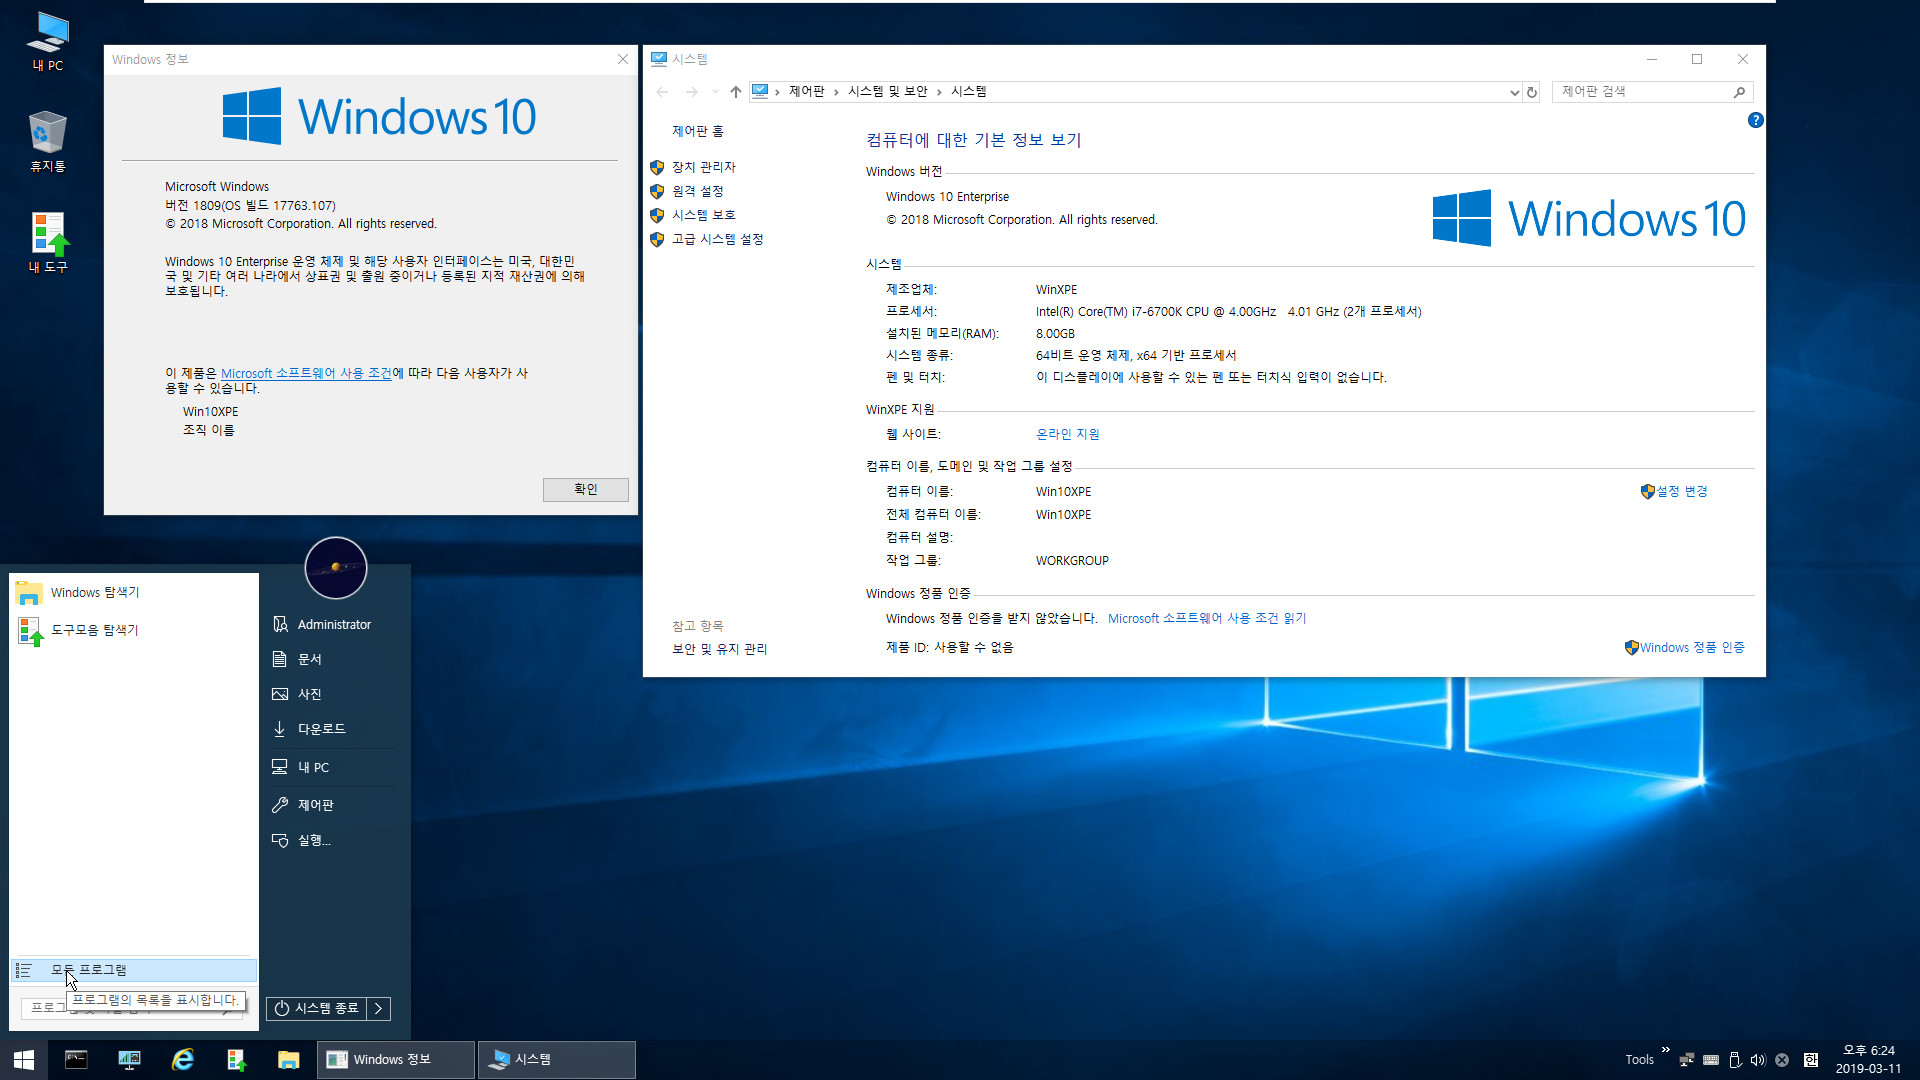Open 제어판 홈 in the sidebar
Screen dimensions: 1920x1080
pos(697,132)
